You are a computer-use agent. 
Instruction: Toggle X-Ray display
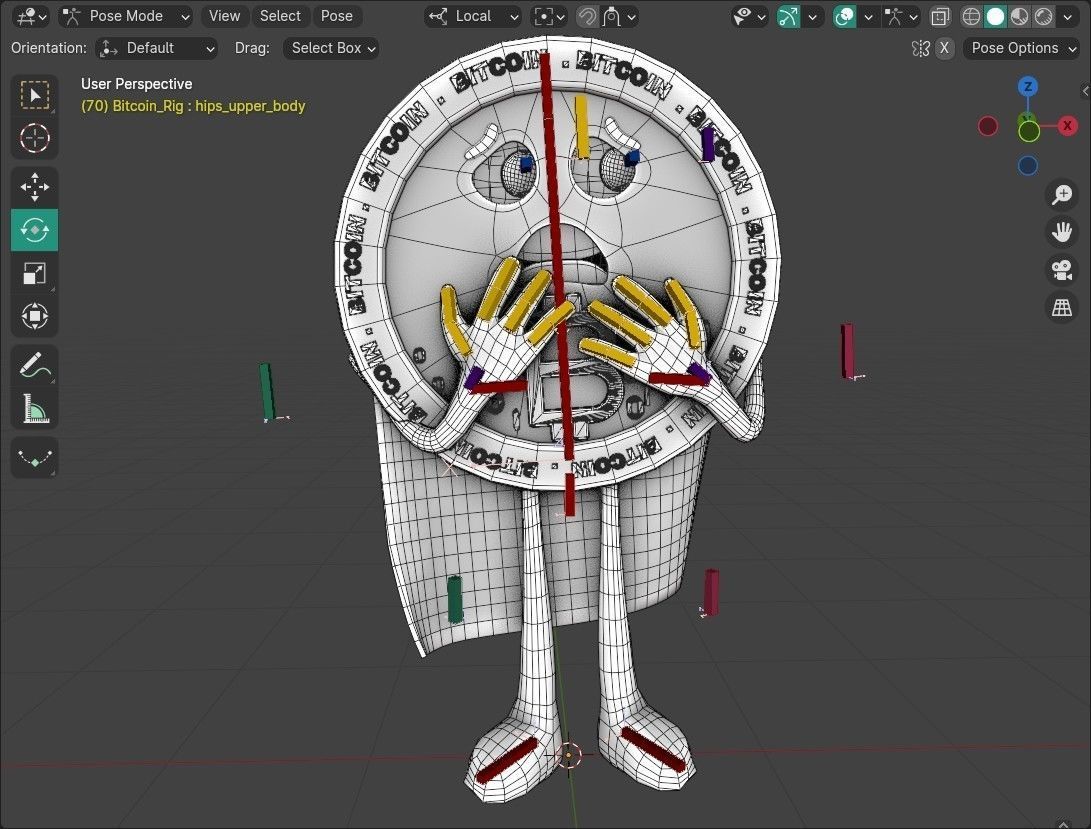pos(940,16)
